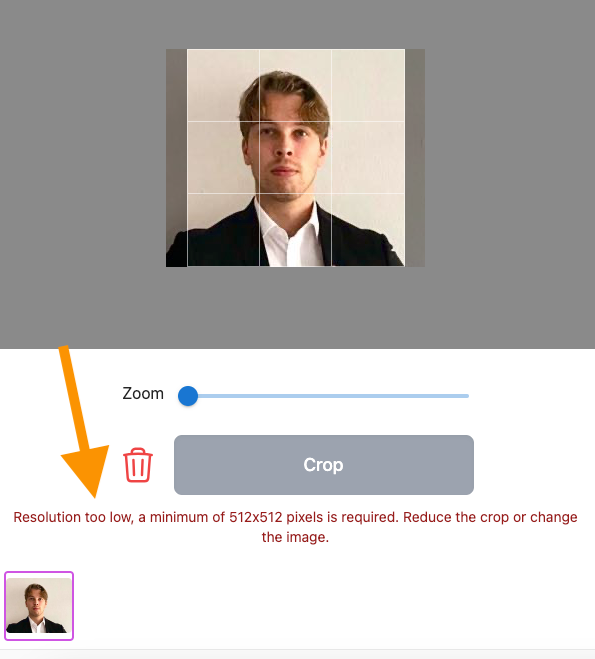
Task: Click the Zoom label next to the slider
Action: (143, 394)
